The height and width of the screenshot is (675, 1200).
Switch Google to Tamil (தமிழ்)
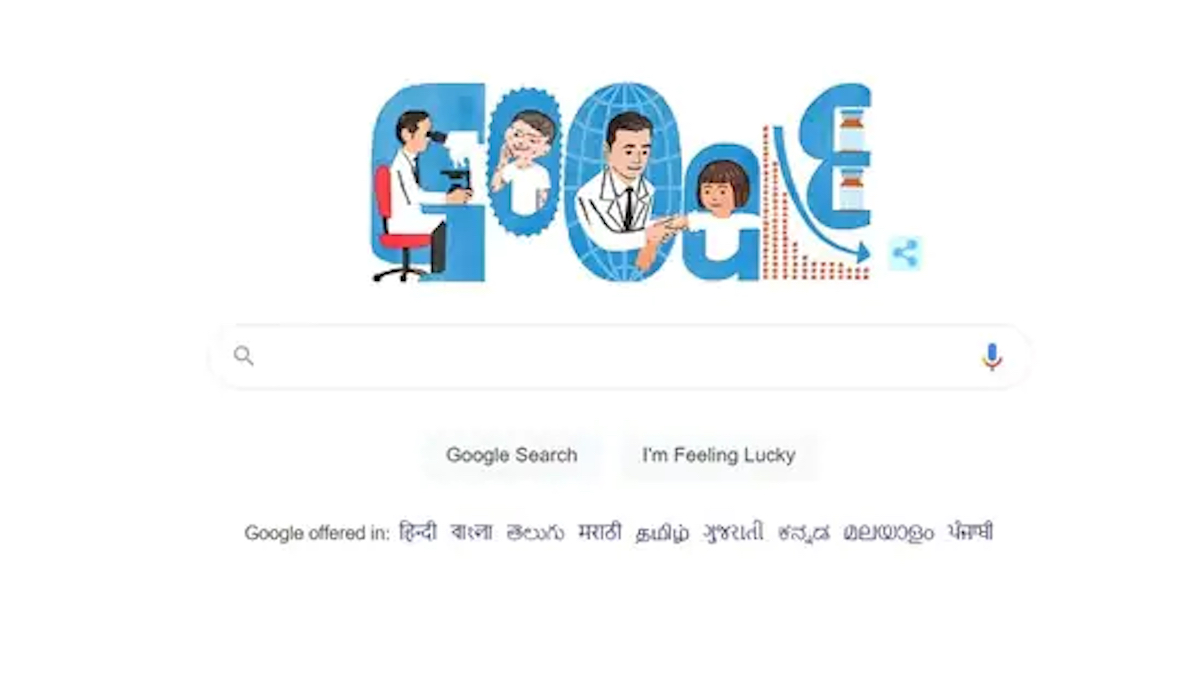click(662, 533)
